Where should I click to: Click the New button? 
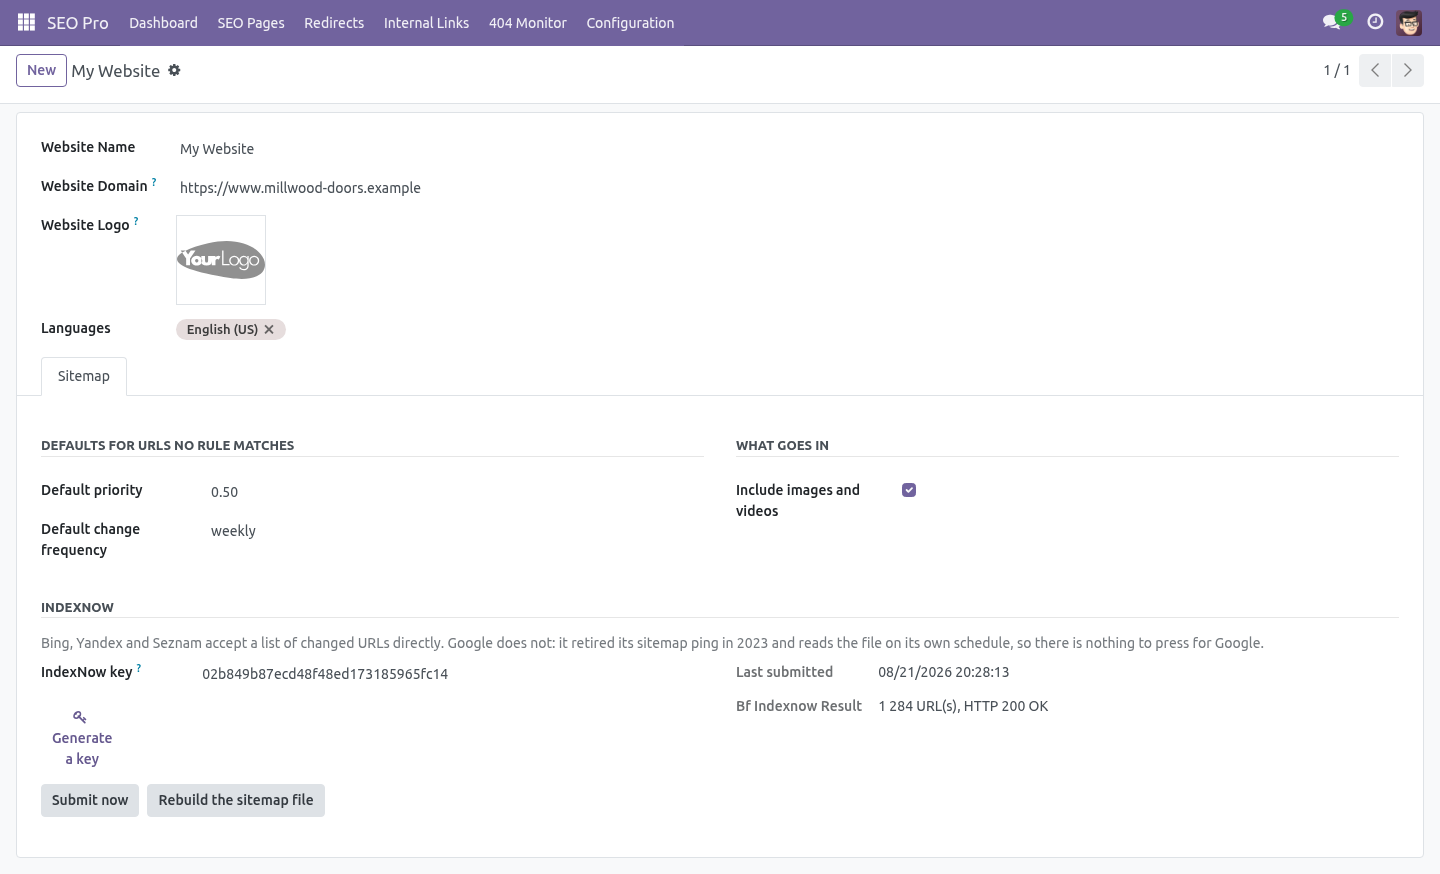pos(41,70)
